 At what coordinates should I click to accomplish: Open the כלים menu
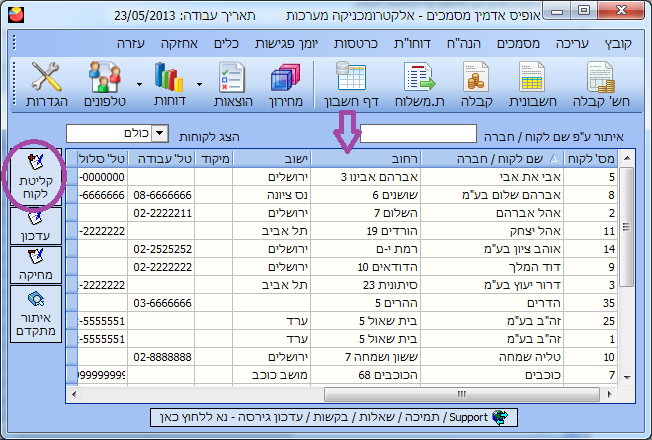[226, 43]
